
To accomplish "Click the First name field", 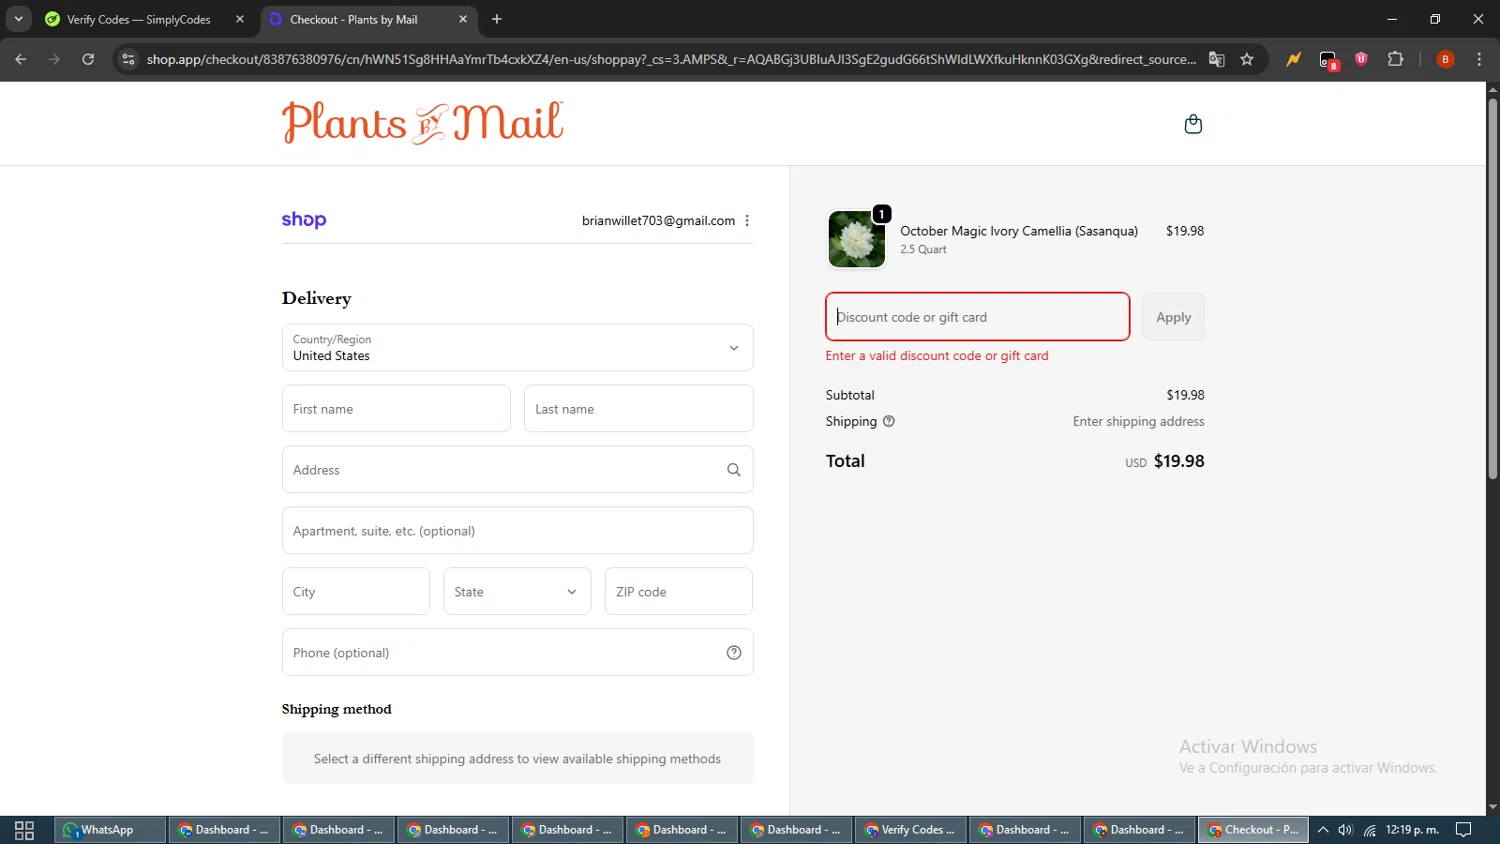I will (x=396, y=409).
